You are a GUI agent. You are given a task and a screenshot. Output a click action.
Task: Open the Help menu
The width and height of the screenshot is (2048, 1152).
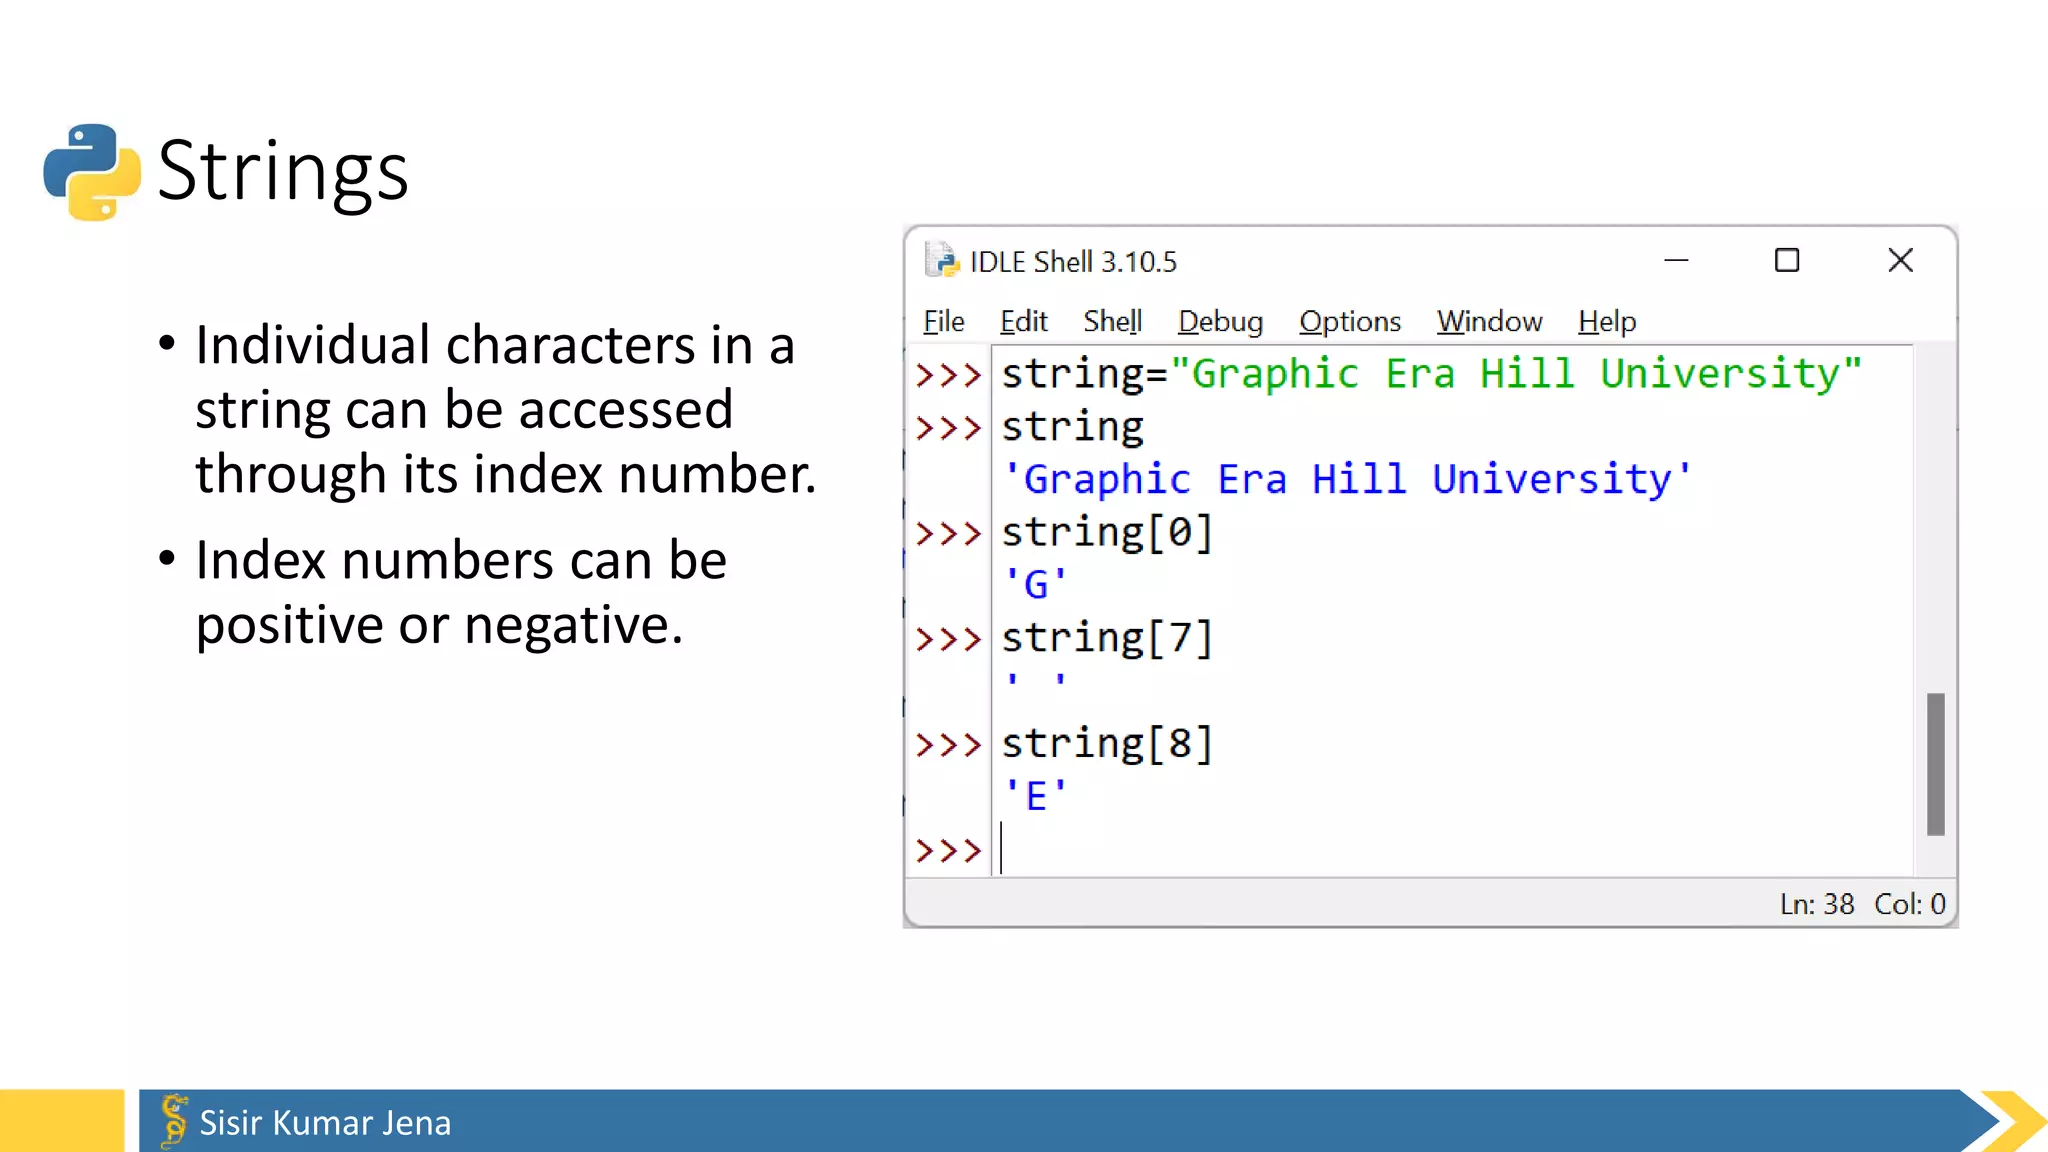coord(1607,321)
